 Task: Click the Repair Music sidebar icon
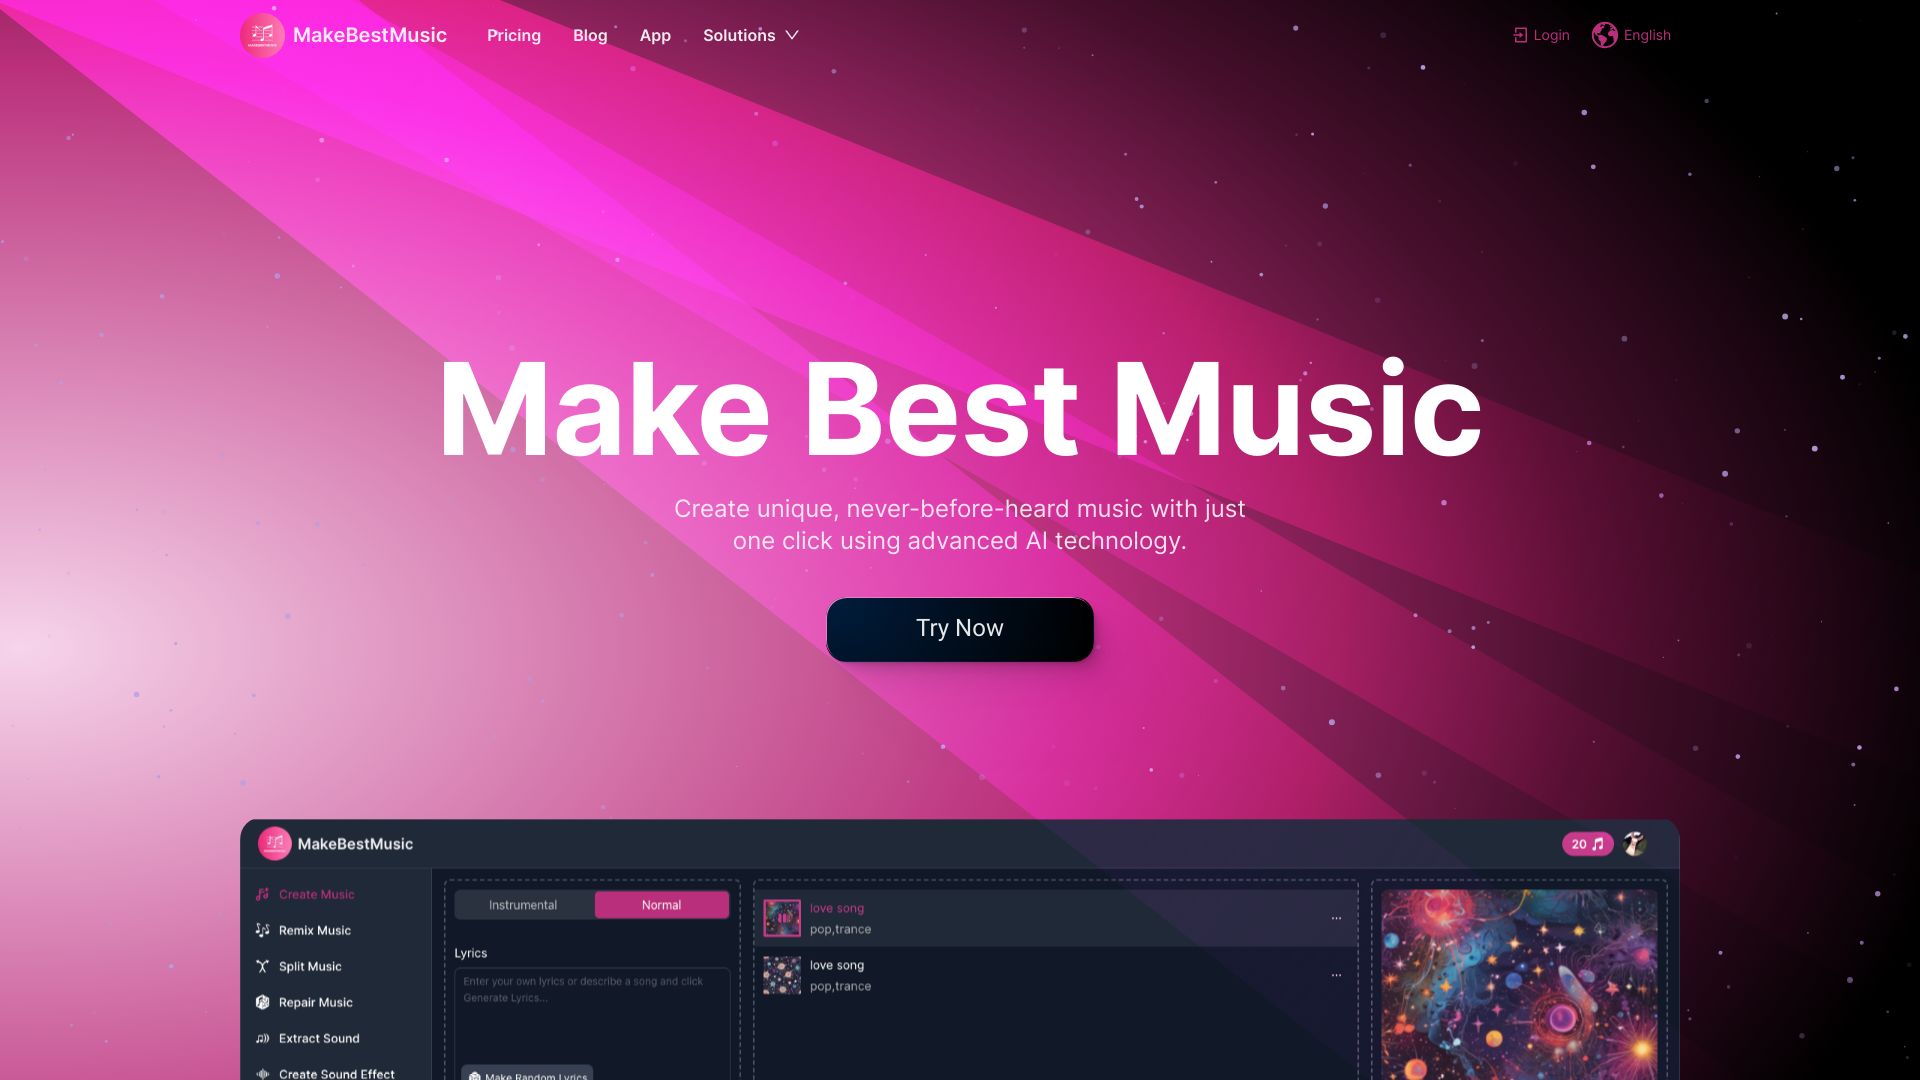tap(262, 1002)
